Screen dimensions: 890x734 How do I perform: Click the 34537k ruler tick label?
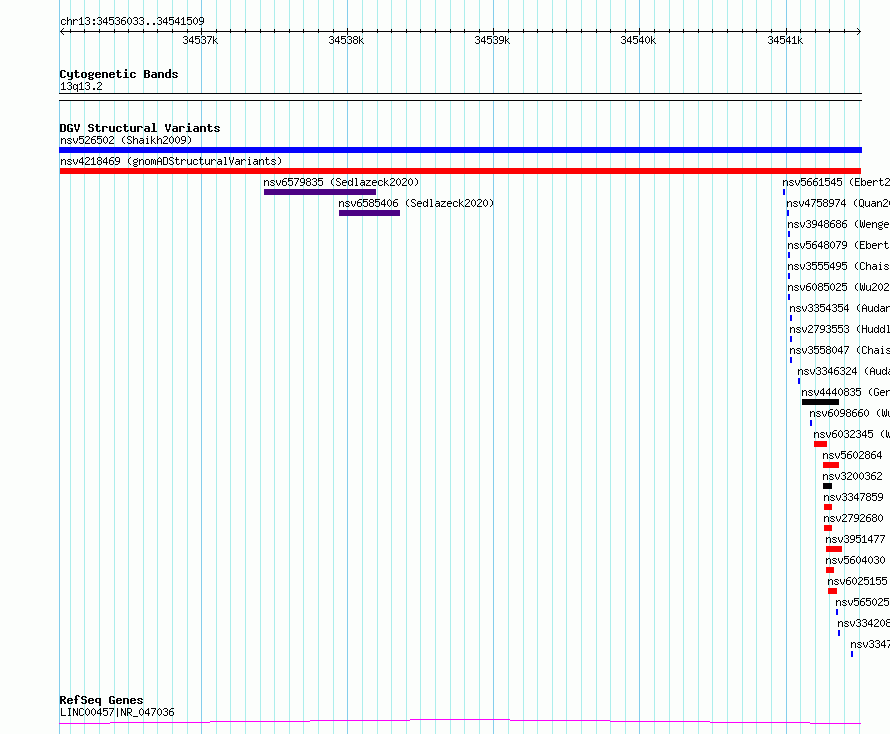[200, 40]
